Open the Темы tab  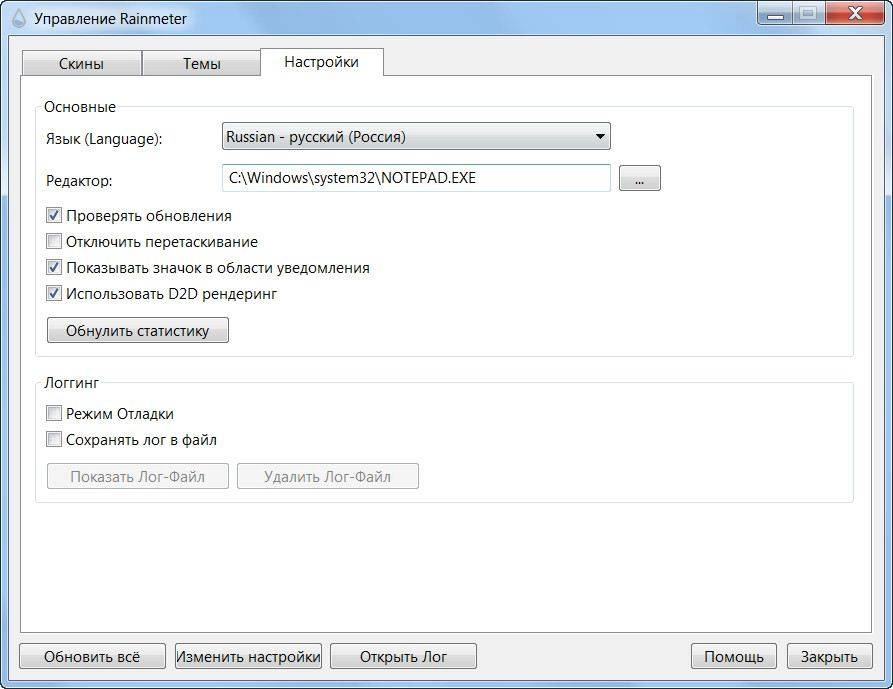click(202, 63)
